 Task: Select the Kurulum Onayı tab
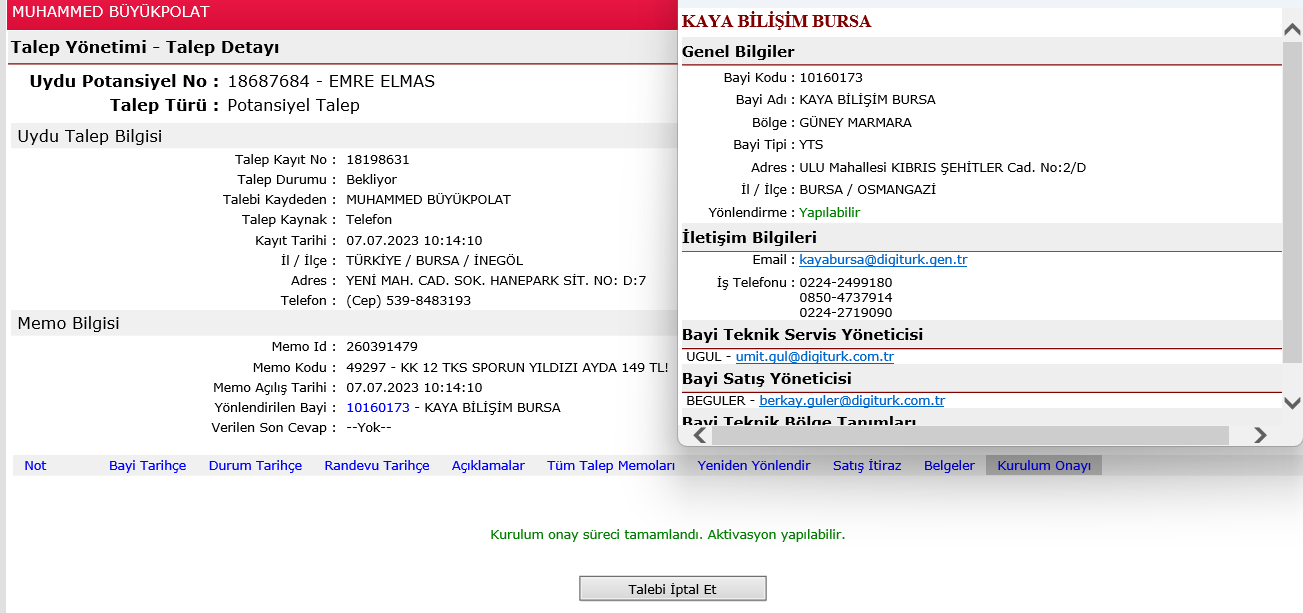pos(1044,466)
